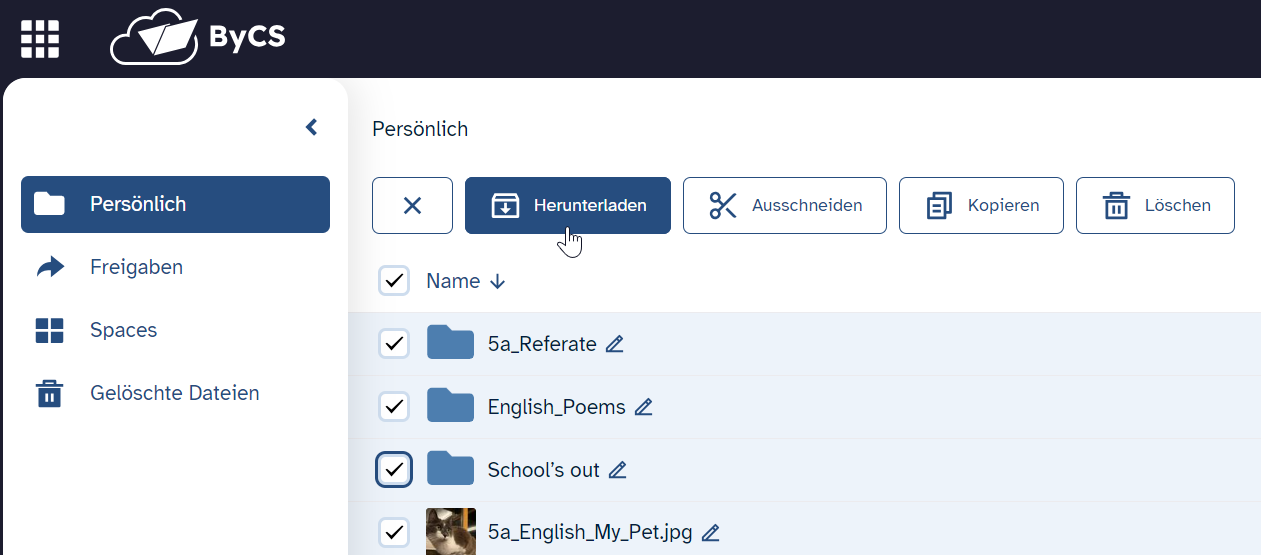Click the Löschen button

click(x=1155, y=205)
